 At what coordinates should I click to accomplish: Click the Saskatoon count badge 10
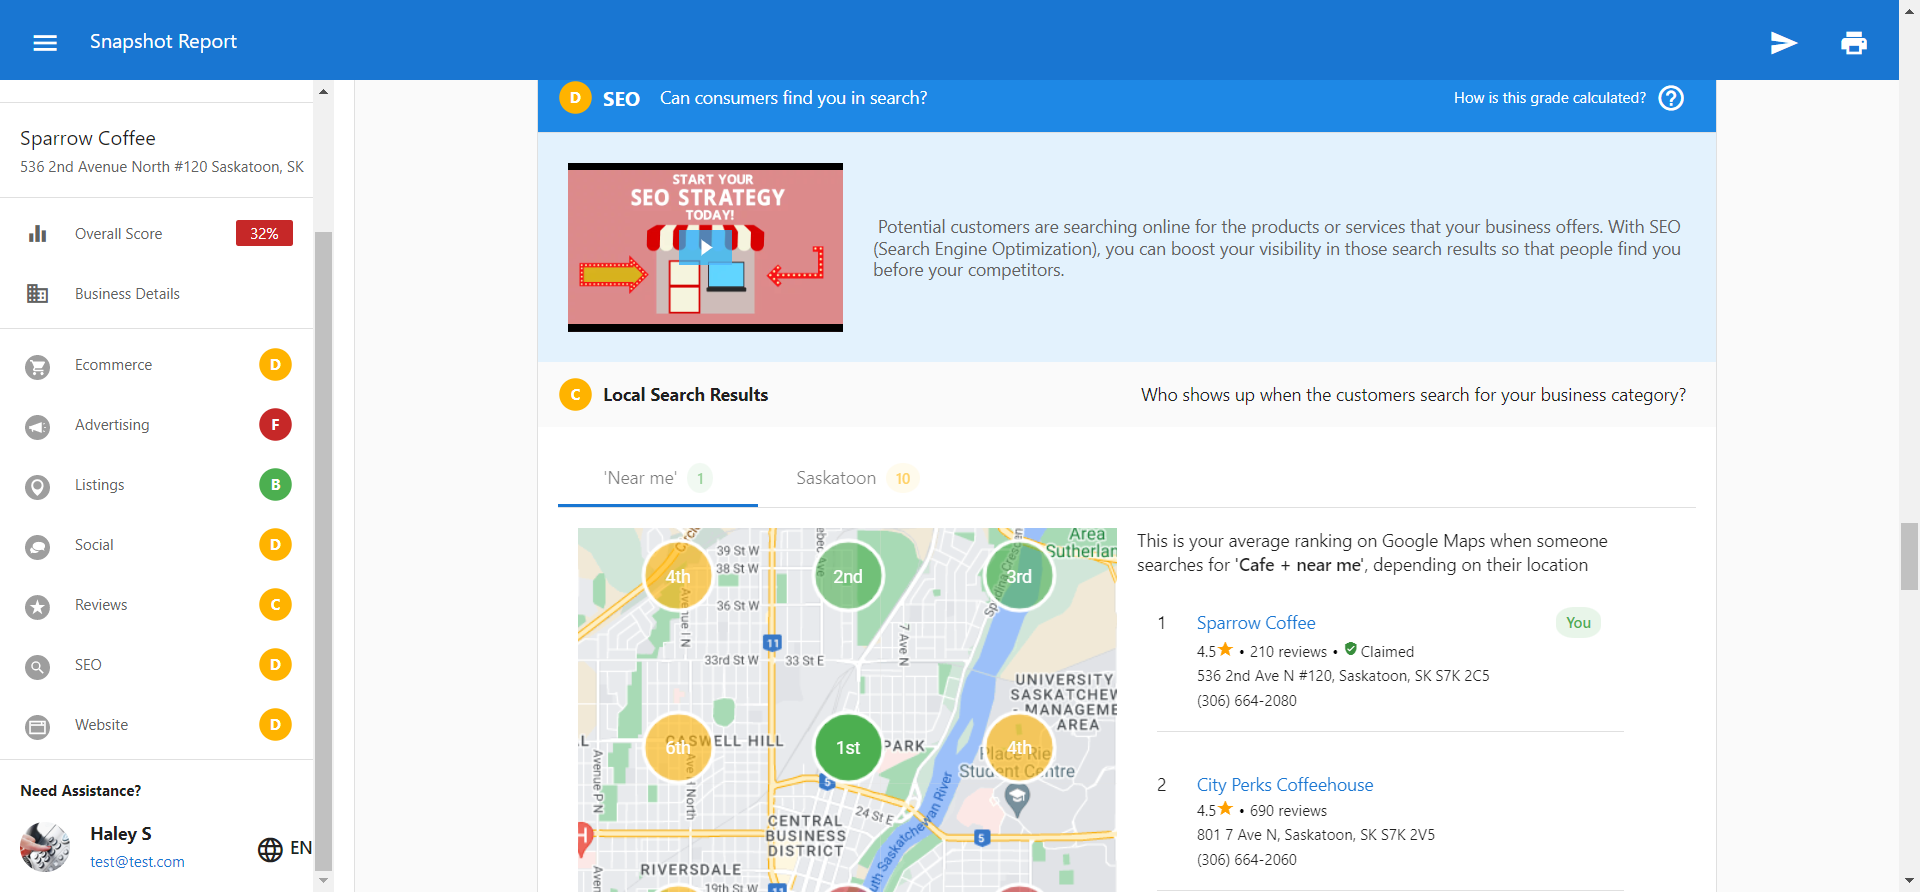903,478
